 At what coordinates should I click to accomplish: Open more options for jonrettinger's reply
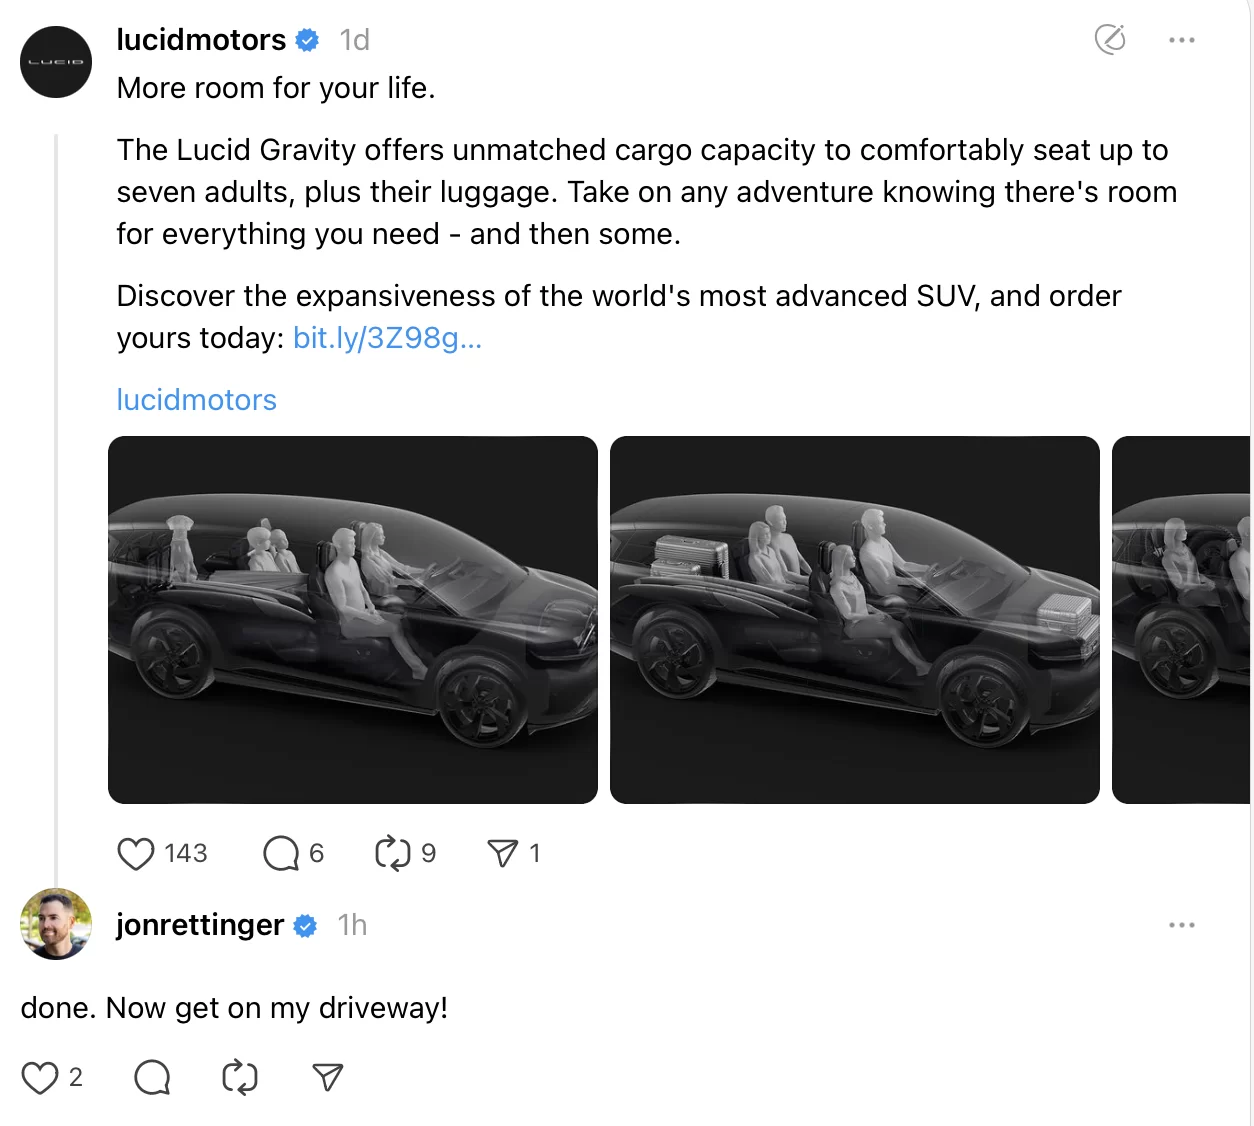pyautogui.click(x=1182, y=925)
